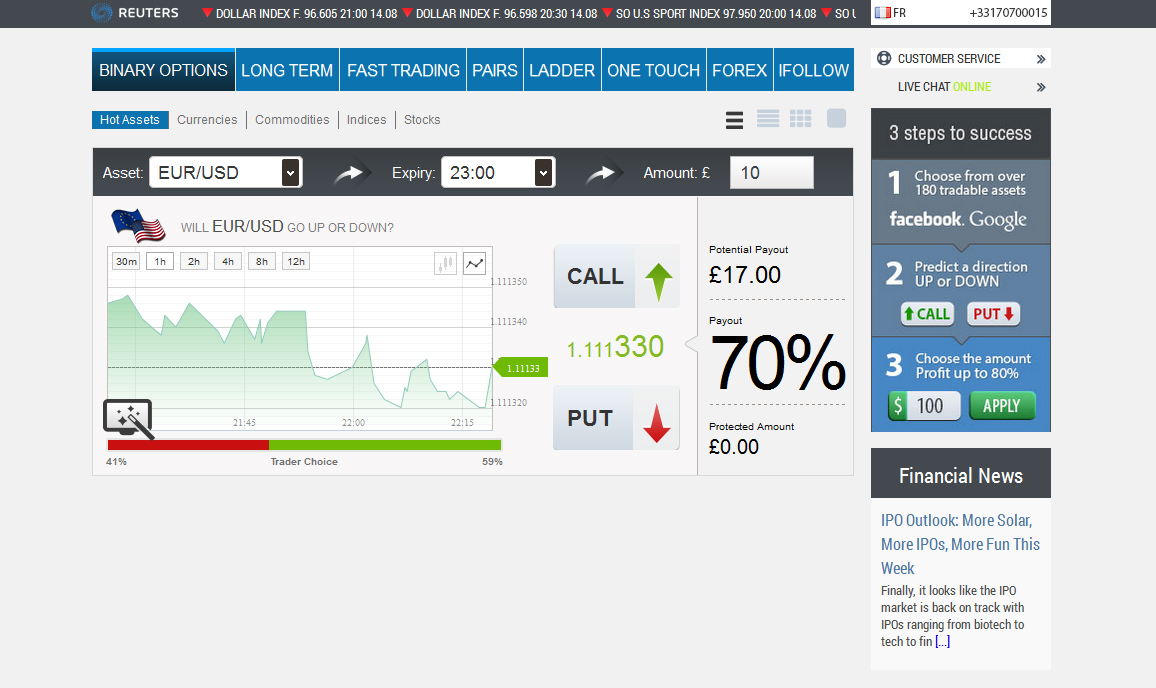Filter assets by Currencies
This screenshot has width=1156, height=688.
coord(207,119)
